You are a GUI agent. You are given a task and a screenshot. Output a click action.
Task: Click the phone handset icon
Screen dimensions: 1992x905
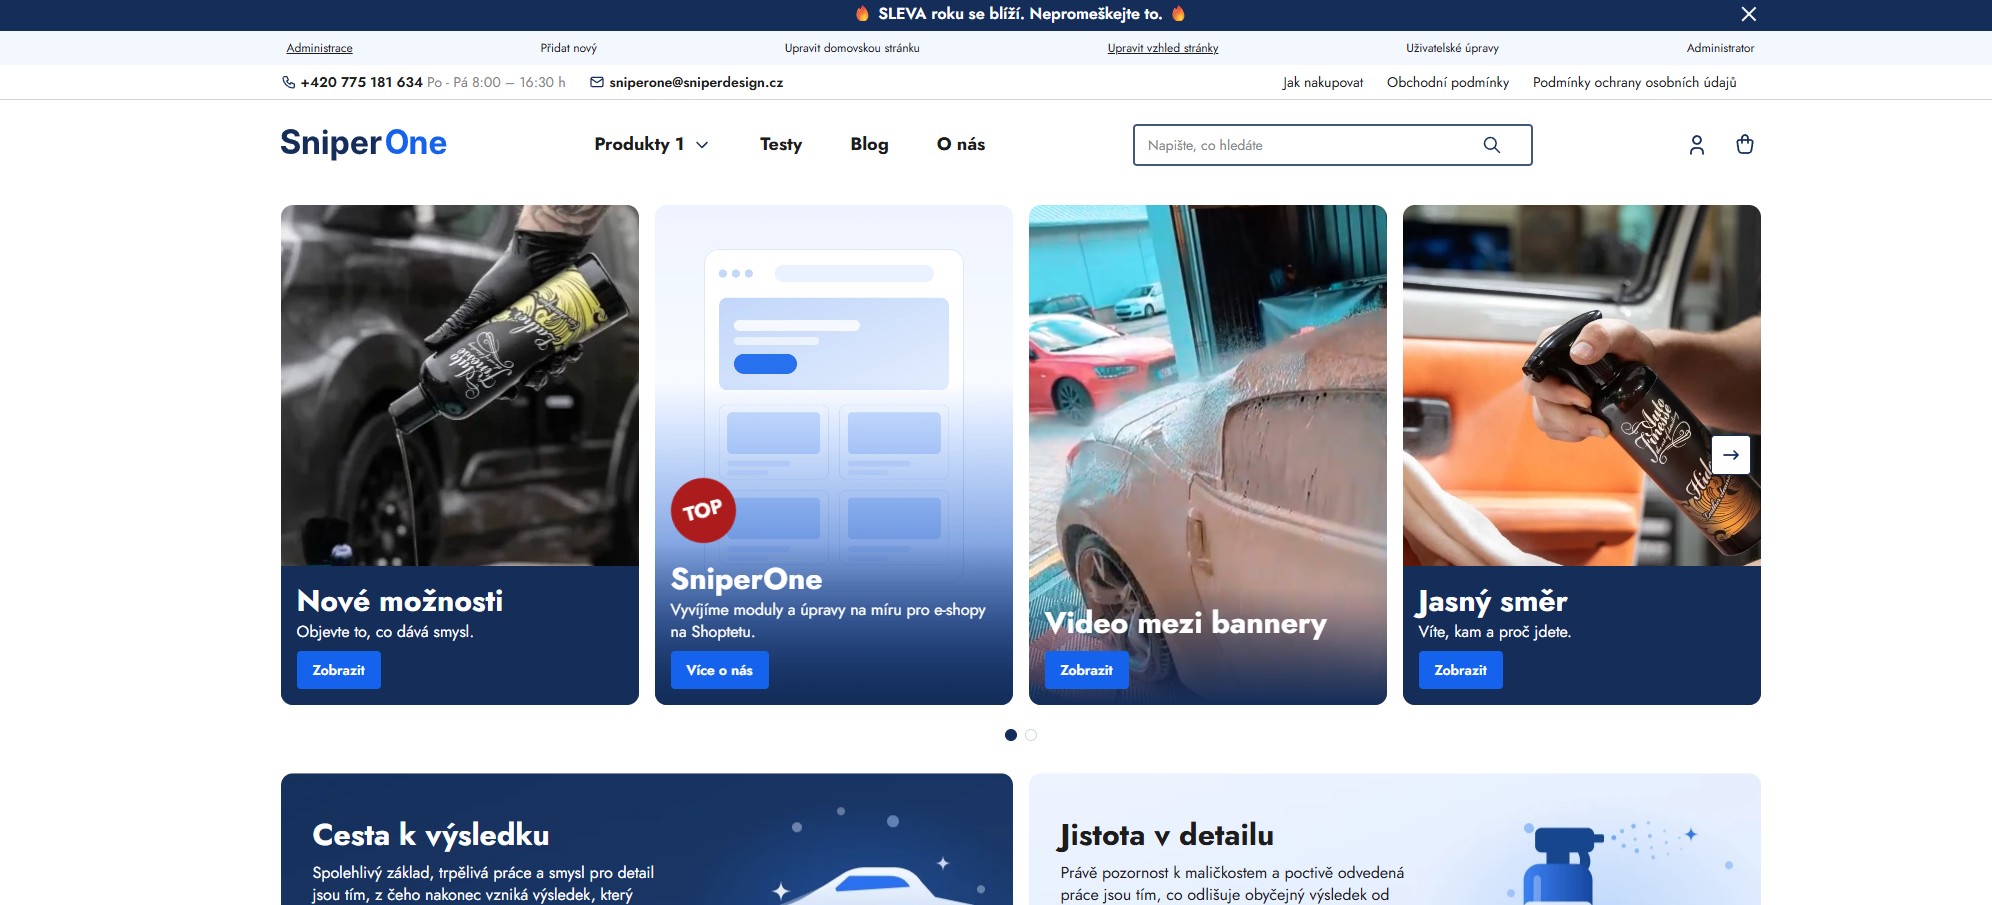click(288, 83)
